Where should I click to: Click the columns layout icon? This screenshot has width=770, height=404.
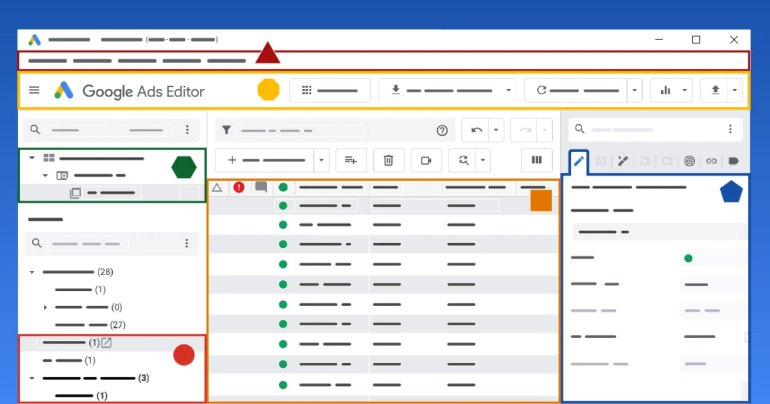[537, 159]
